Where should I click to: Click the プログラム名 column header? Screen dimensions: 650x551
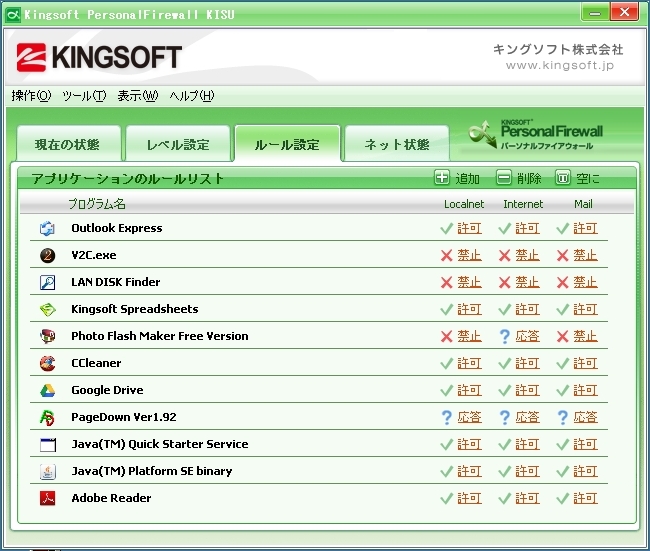click(97, 204)
